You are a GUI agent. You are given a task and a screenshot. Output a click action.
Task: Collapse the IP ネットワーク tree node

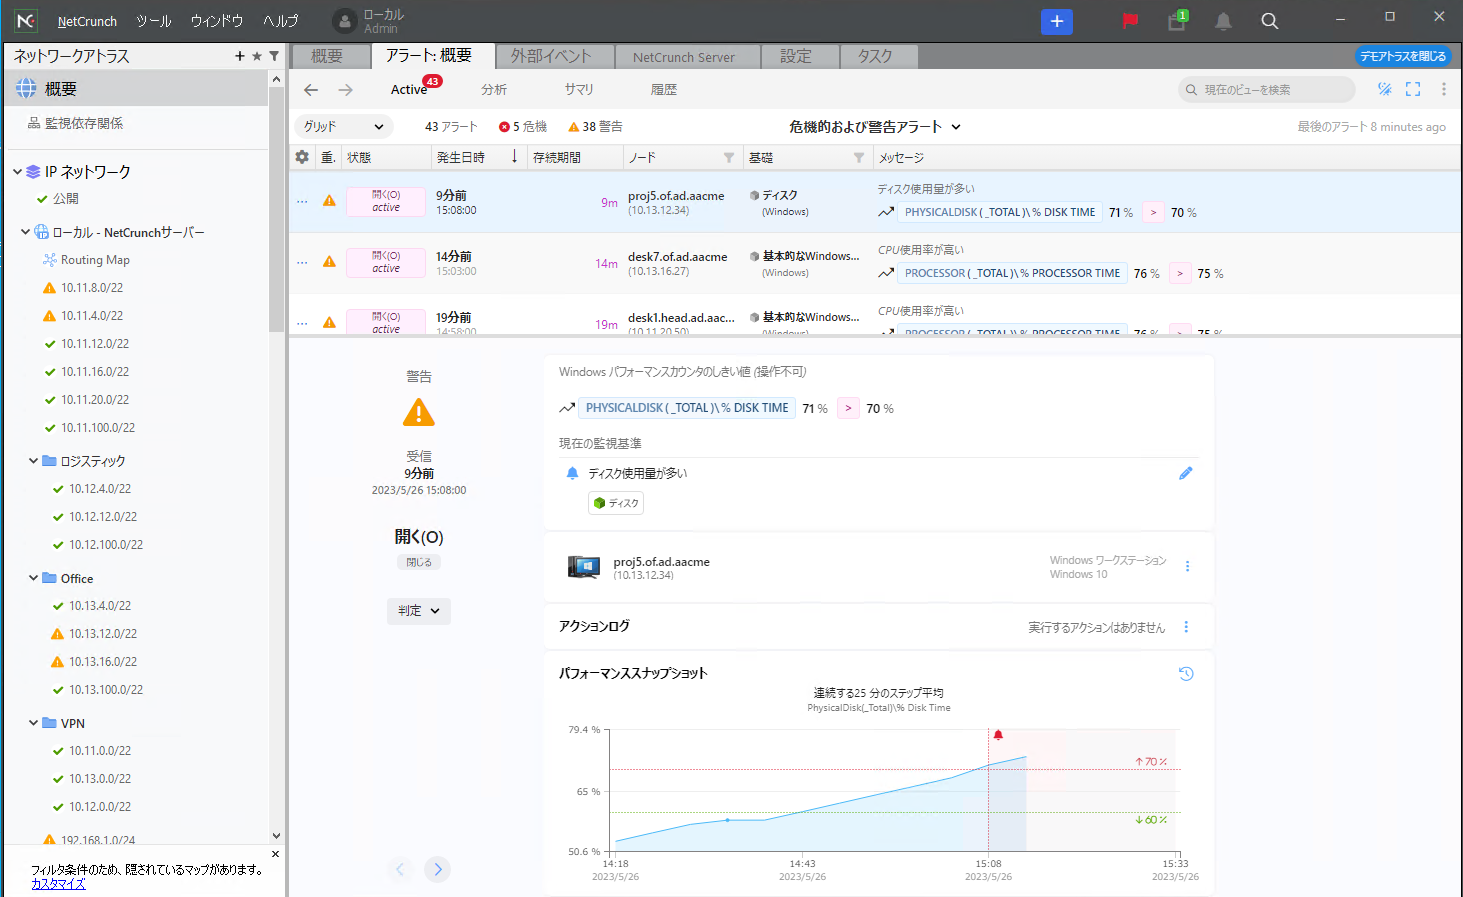pos(18,172)
